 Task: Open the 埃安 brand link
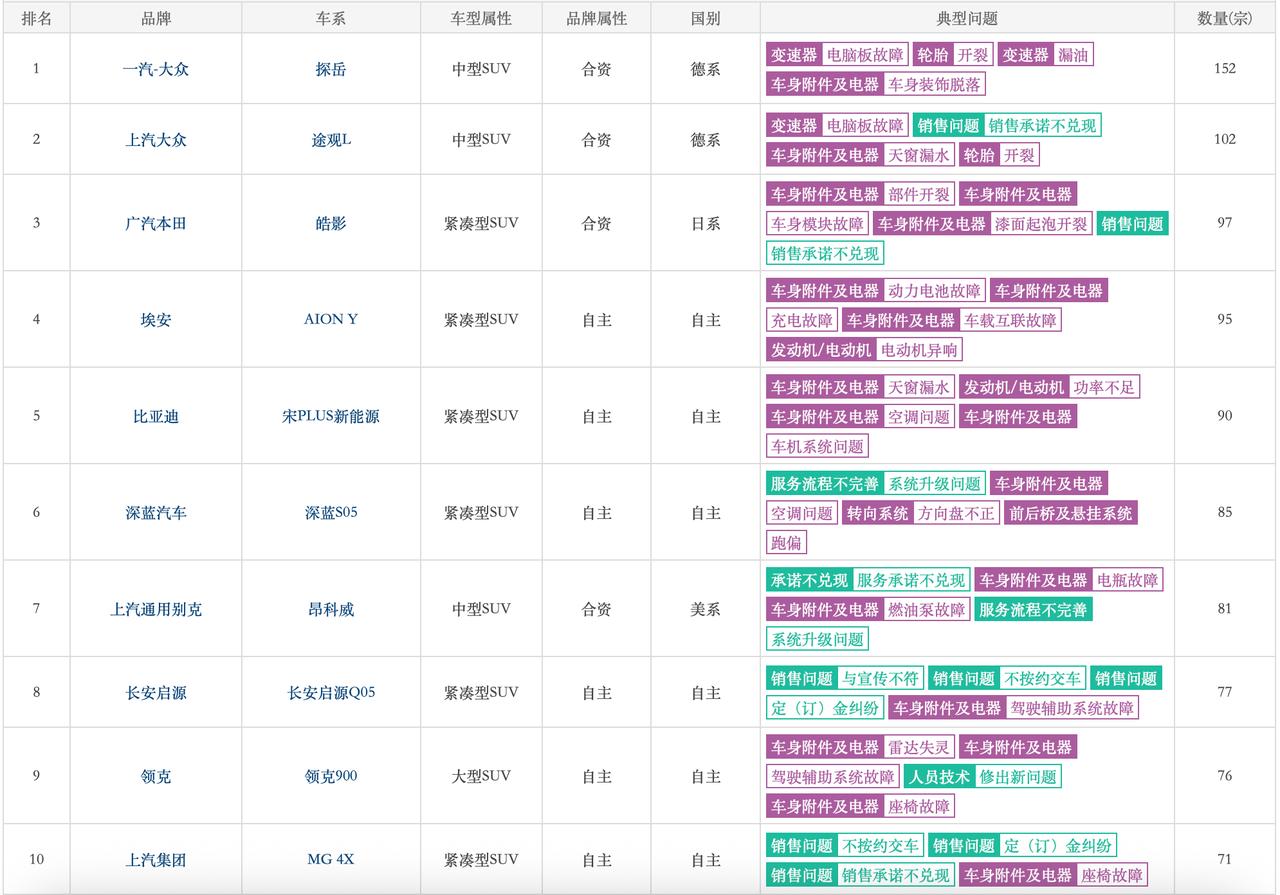pos(155,320)
